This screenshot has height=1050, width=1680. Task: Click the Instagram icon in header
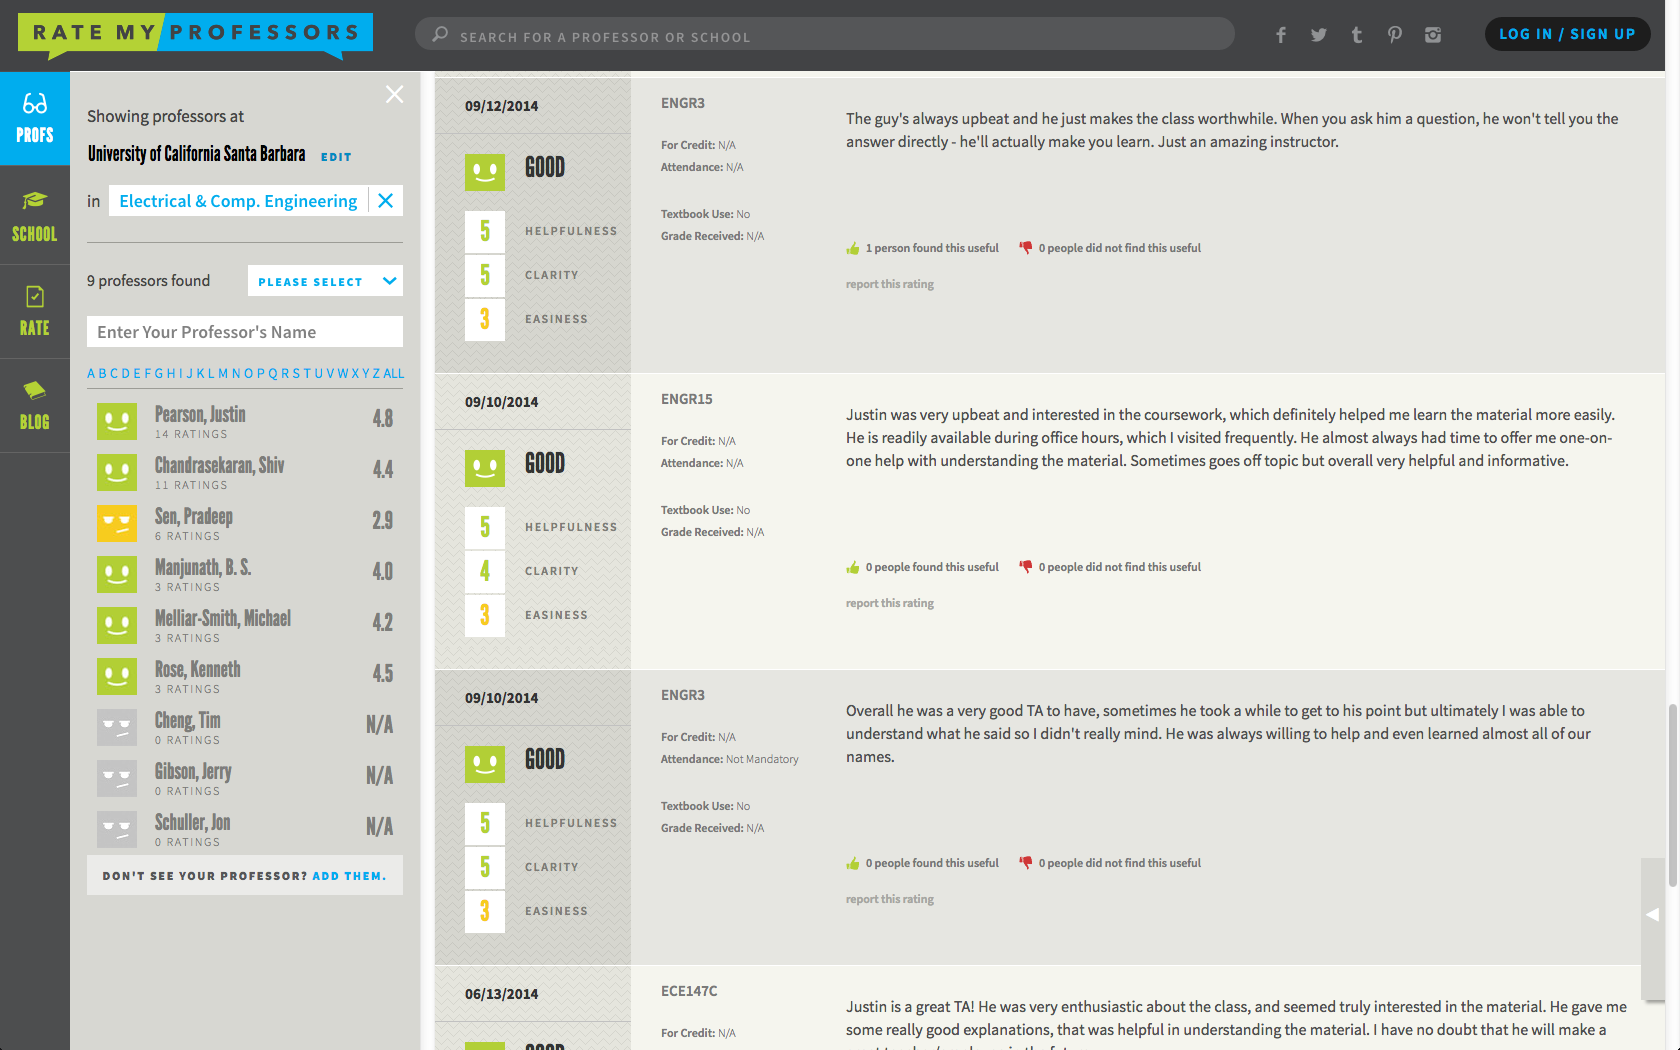pos(1433,35)
